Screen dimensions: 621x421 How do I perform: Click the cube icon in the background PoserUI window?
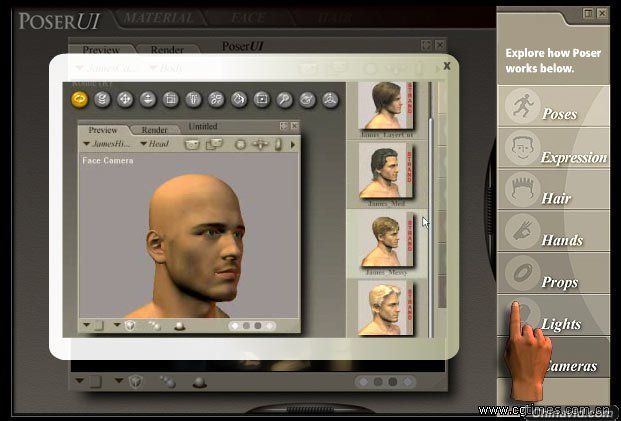pos(136,382)
